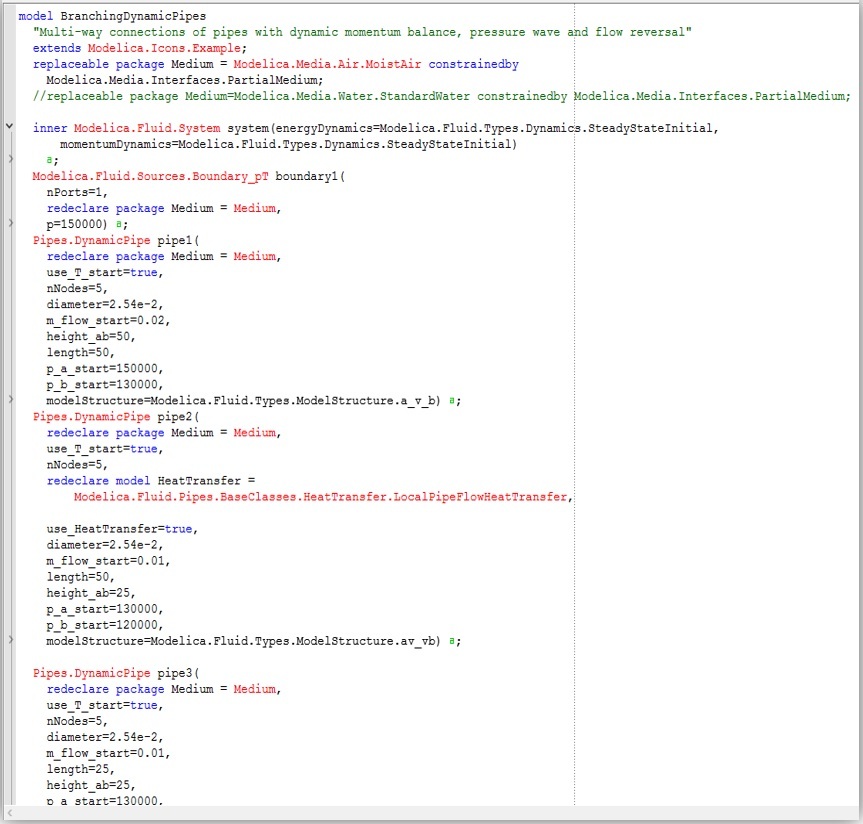Click the Modelica.Icons.Example class name

pyautogui.click(x=164, y=48)
